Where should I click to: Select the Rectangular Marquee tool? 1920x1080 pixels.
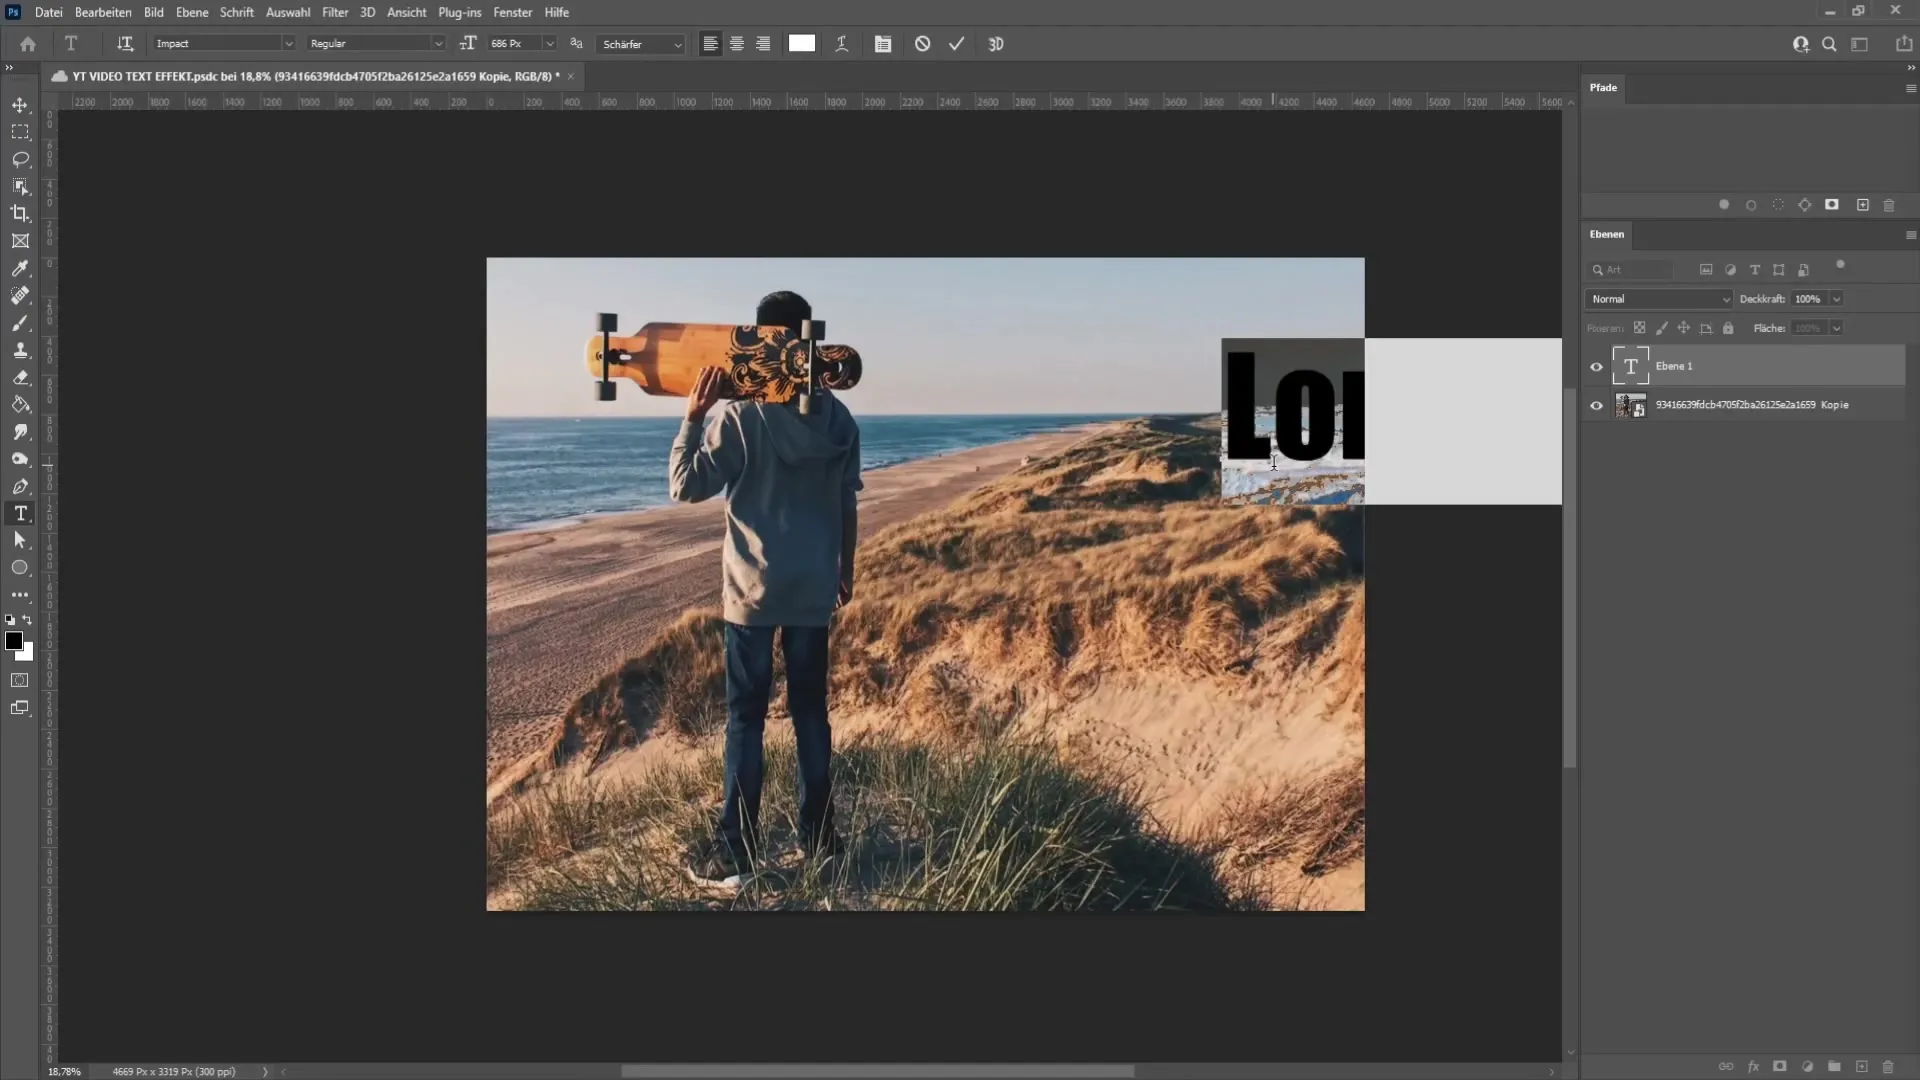point(20,132)
